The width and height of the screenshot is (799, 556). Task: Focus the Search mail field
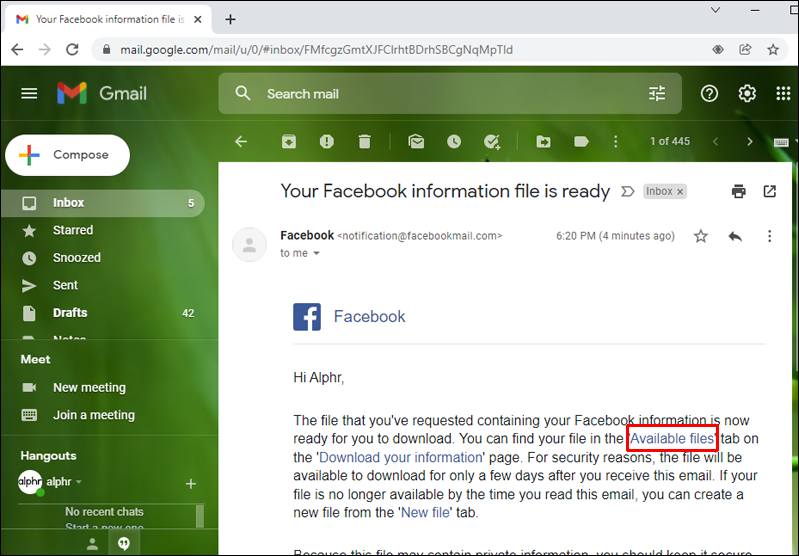[450, 93]
